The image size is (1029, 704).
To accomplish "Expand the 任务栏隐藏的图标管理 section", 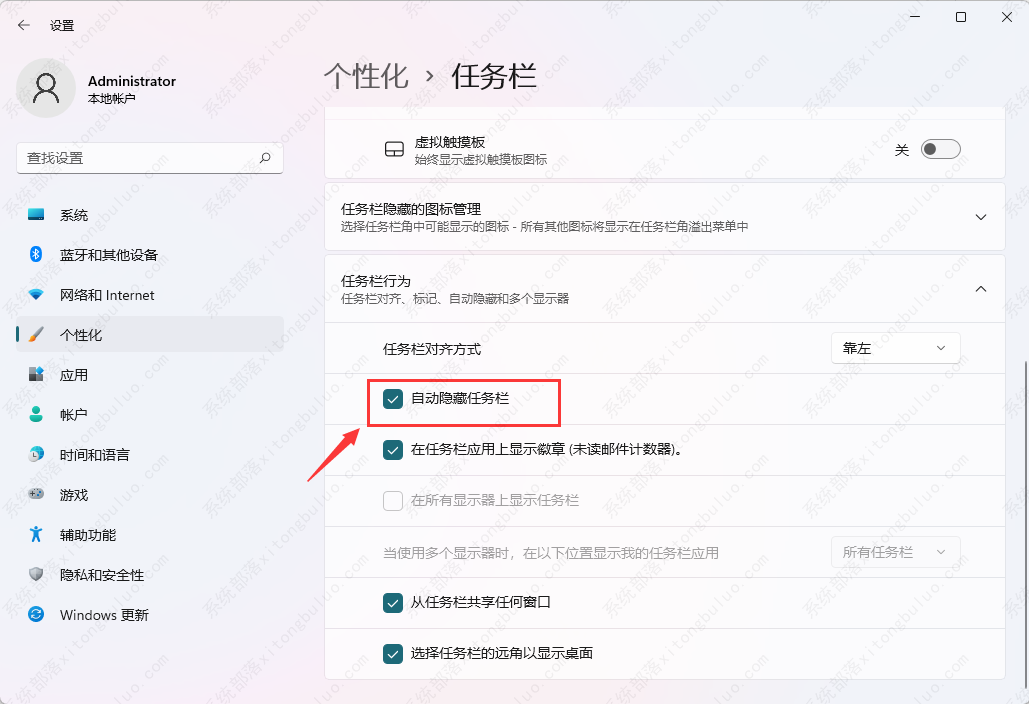I will [x=981, y=217].
